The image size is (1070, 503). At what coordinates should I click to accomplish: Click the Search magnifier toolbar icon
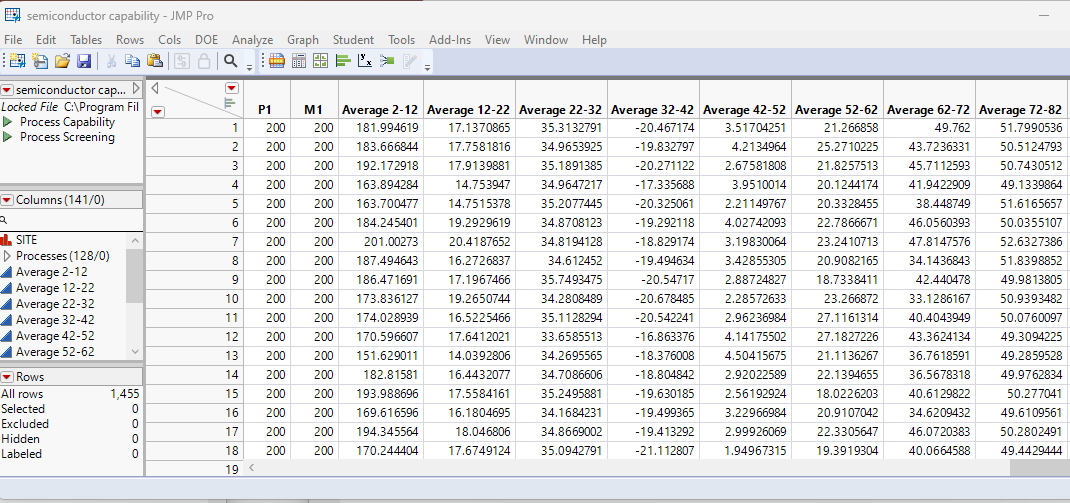(231, 61)
